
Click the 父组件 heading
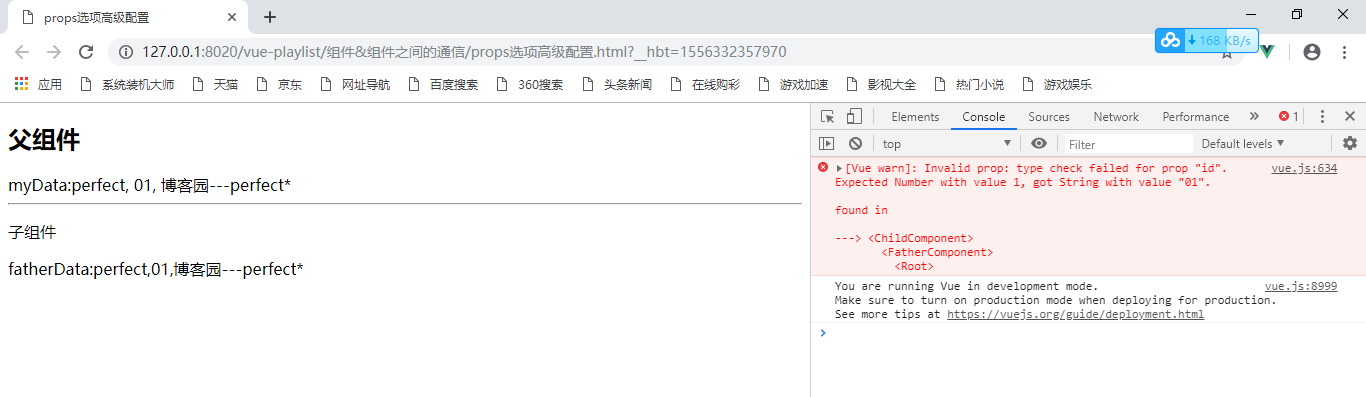[x=44, y=141]
